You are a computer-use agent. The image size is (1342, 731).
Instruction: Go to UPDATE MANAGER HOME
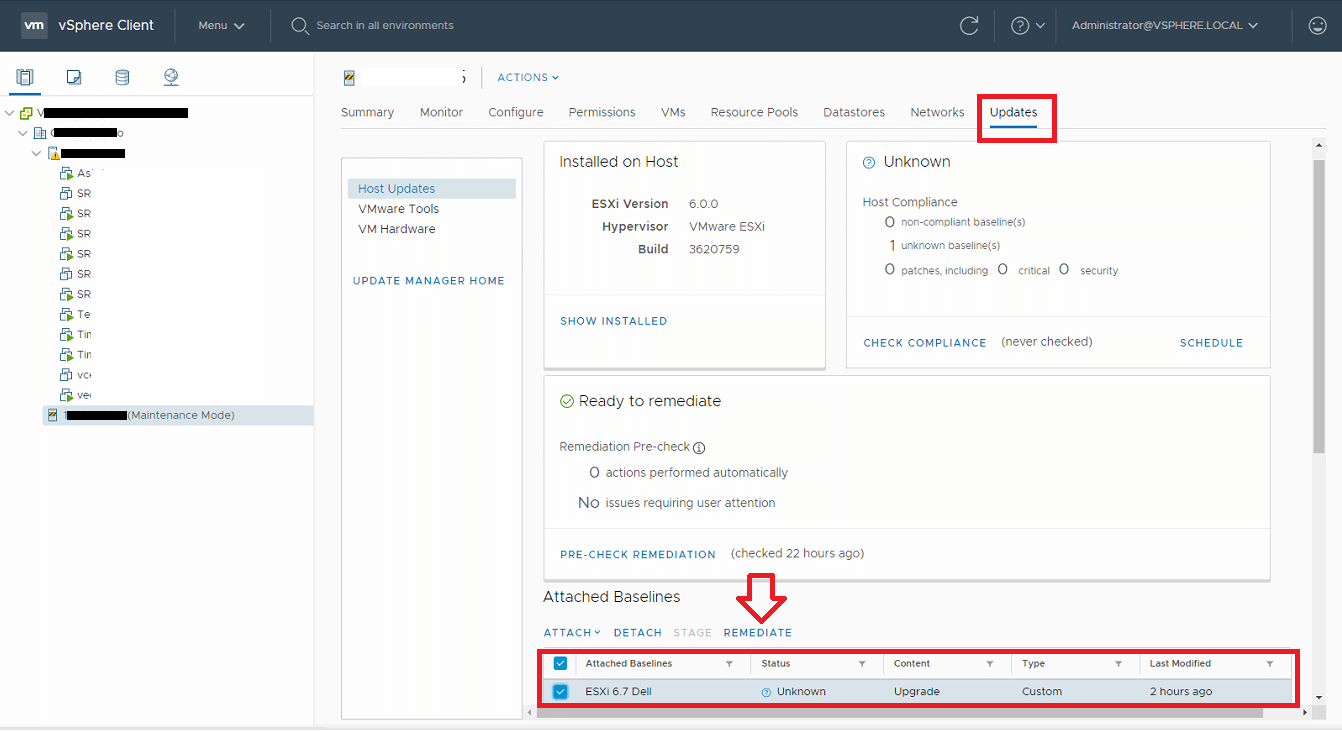coord(429,281)
